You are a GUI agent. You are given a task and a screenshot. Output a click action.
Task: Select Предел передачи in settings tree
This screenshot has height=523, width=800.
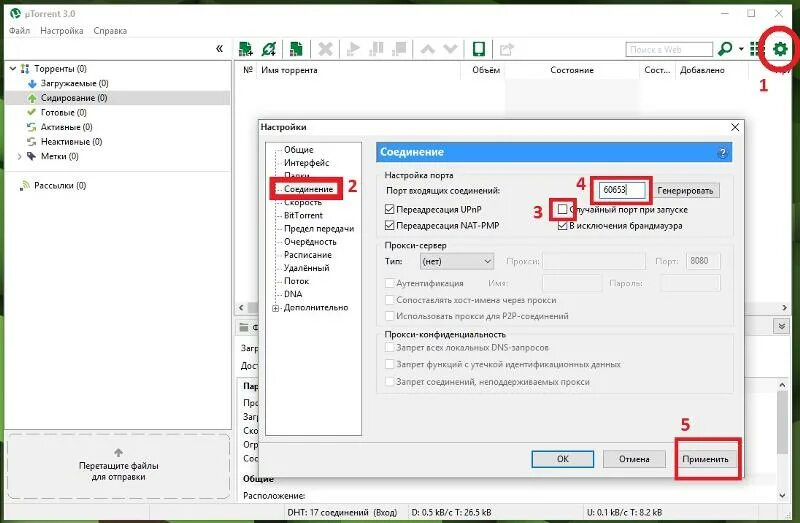(x=319, y=229)
